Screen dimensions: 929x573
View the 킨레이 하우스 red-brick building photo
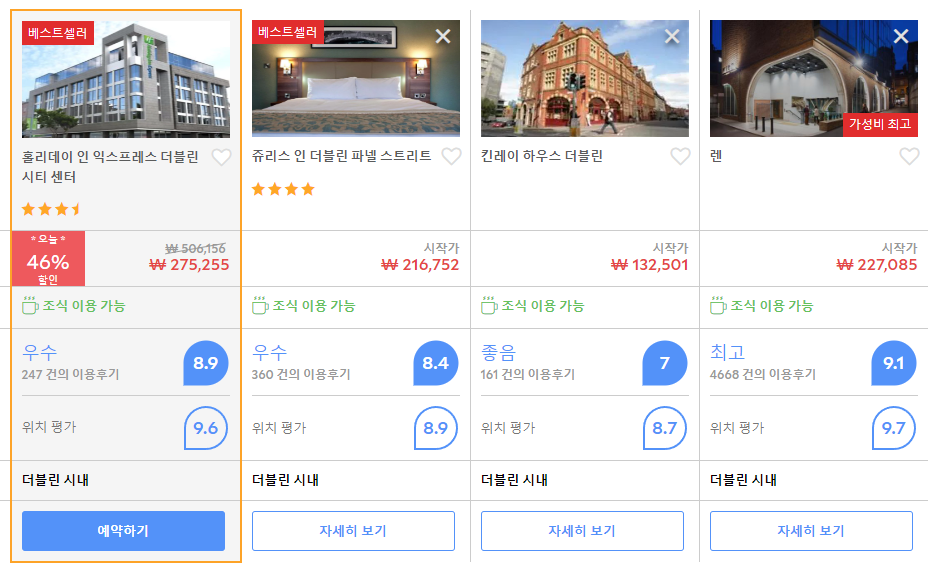click(x=585, y=79)
